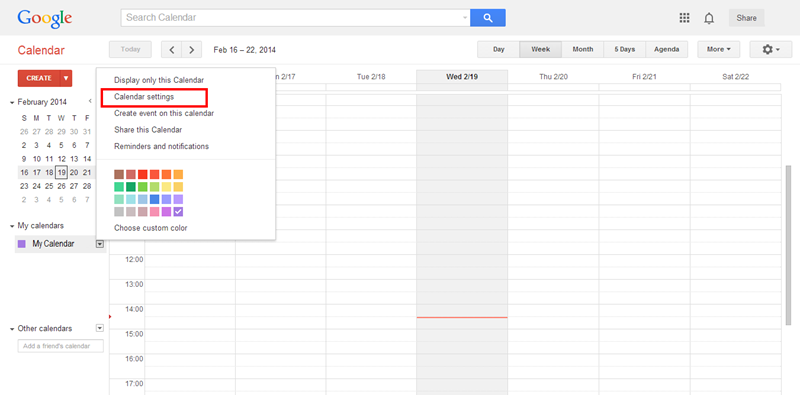Click the Wed 2/19 column header
The image size is (800, 395).
pyautogui.click(x=462, y=77)
